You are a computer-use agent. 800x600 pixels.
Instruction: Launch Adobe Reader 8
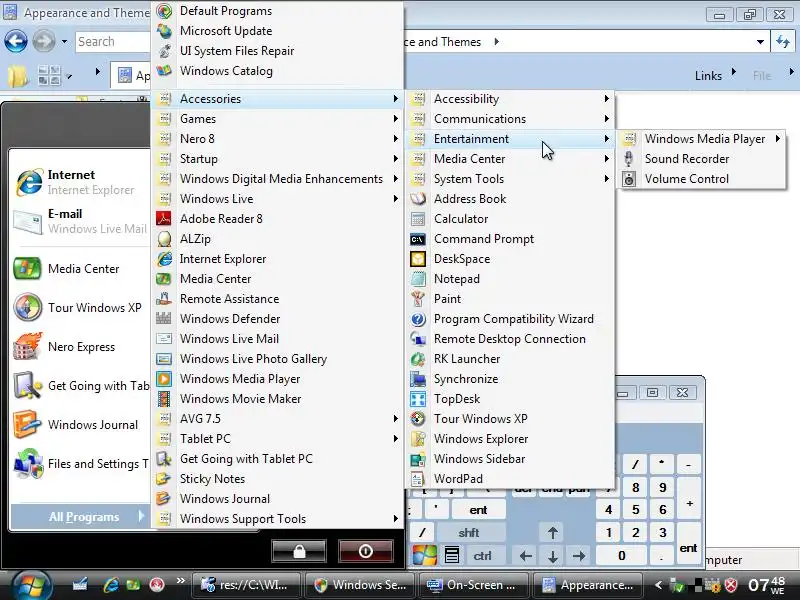[x=278, y=219]
